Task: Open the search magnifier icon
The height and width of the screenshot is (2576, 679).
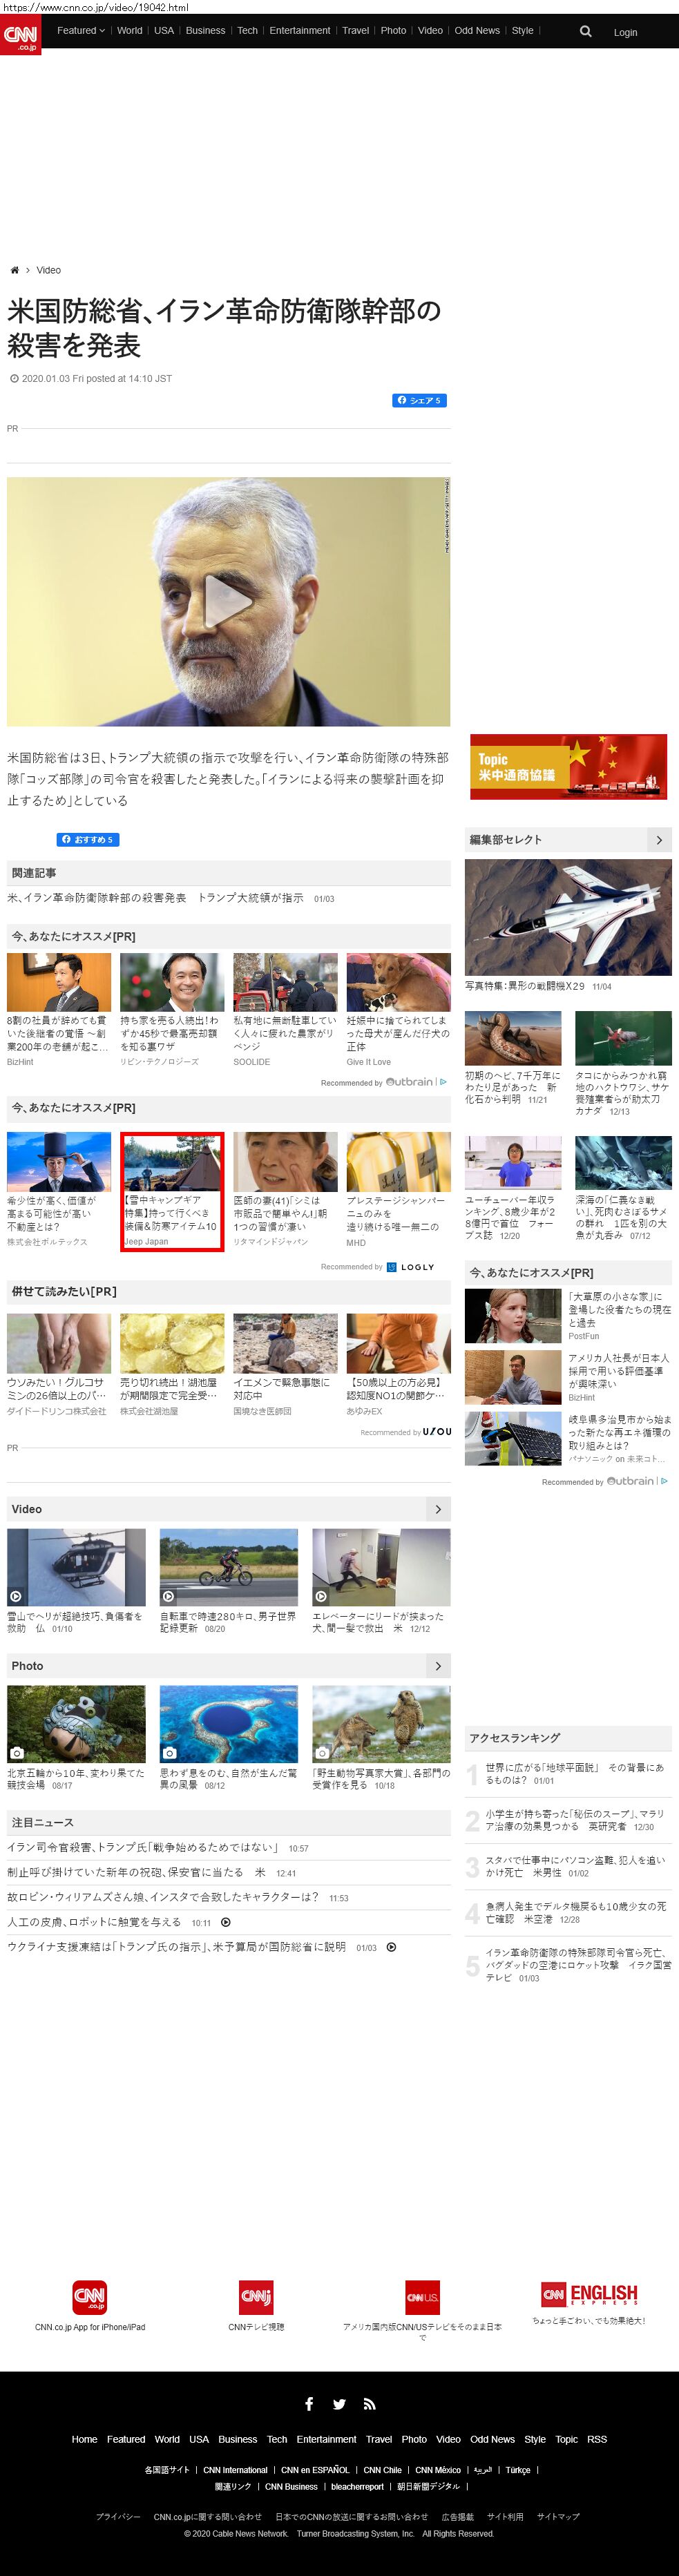Action: 586,32
